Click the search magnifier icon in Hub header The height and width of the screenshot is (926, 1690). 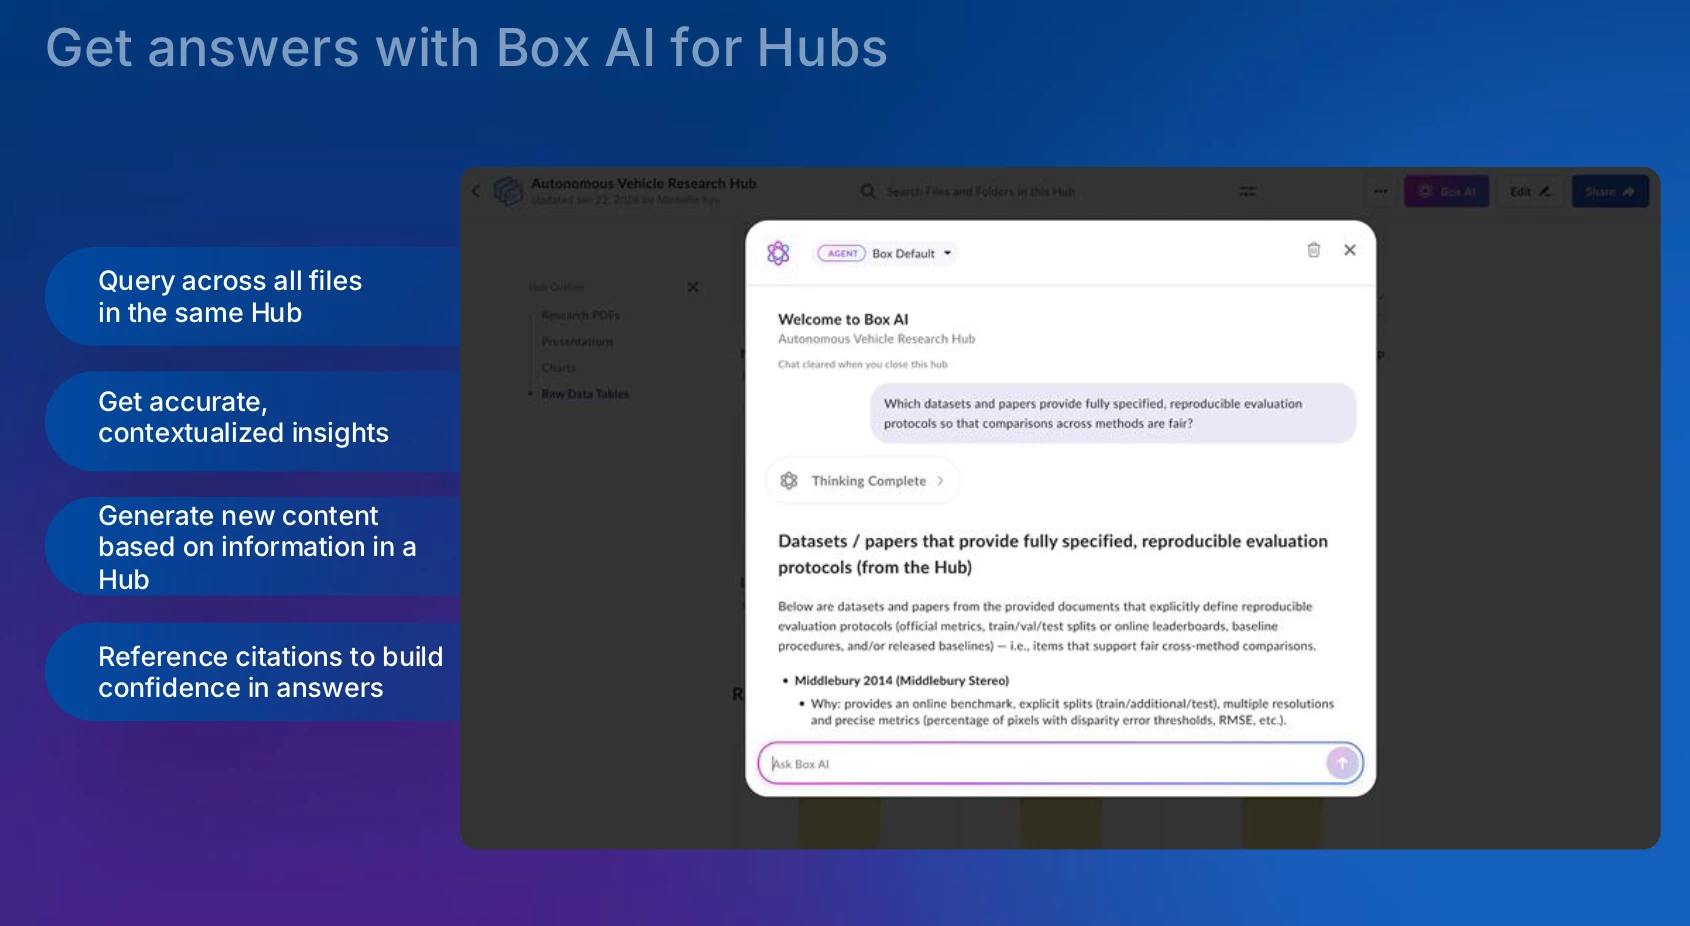point(868,191)
